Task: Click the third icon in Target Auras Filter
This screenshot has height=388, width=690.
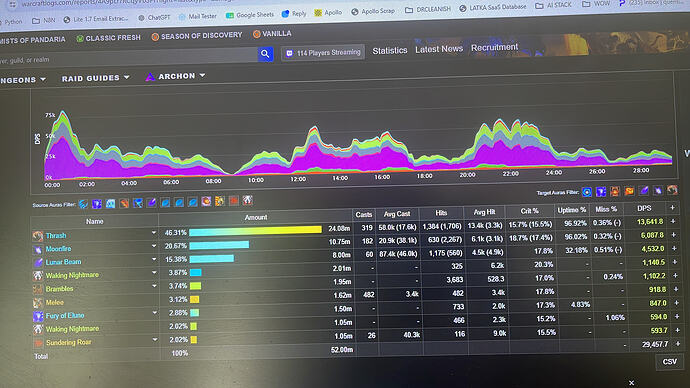Action: 615,191
